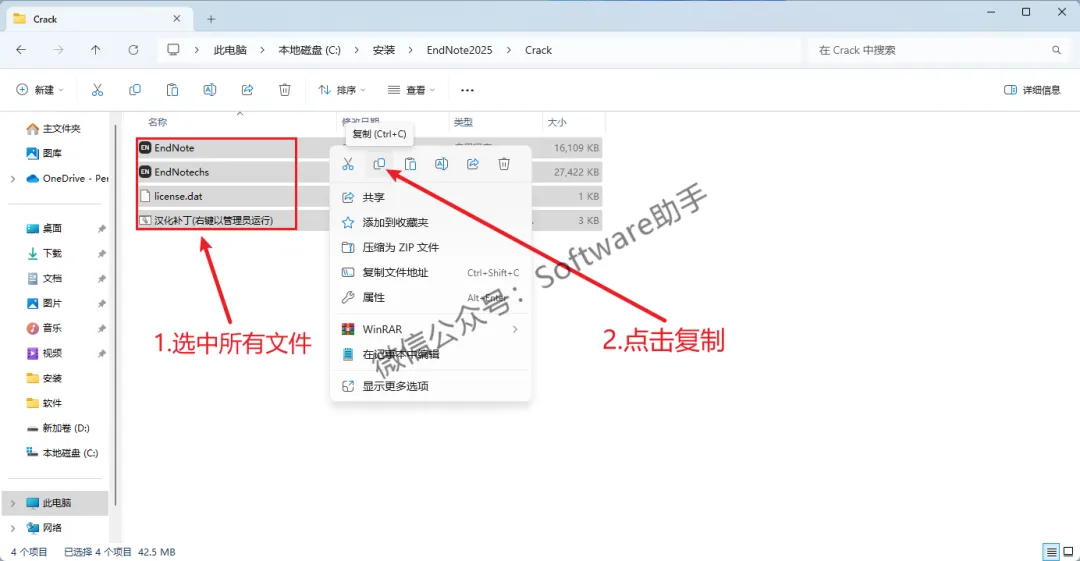Viewport: 1080px width, 561px height.
Task: Open 主文件夹 in the sidebar
Action: [54, 129]
